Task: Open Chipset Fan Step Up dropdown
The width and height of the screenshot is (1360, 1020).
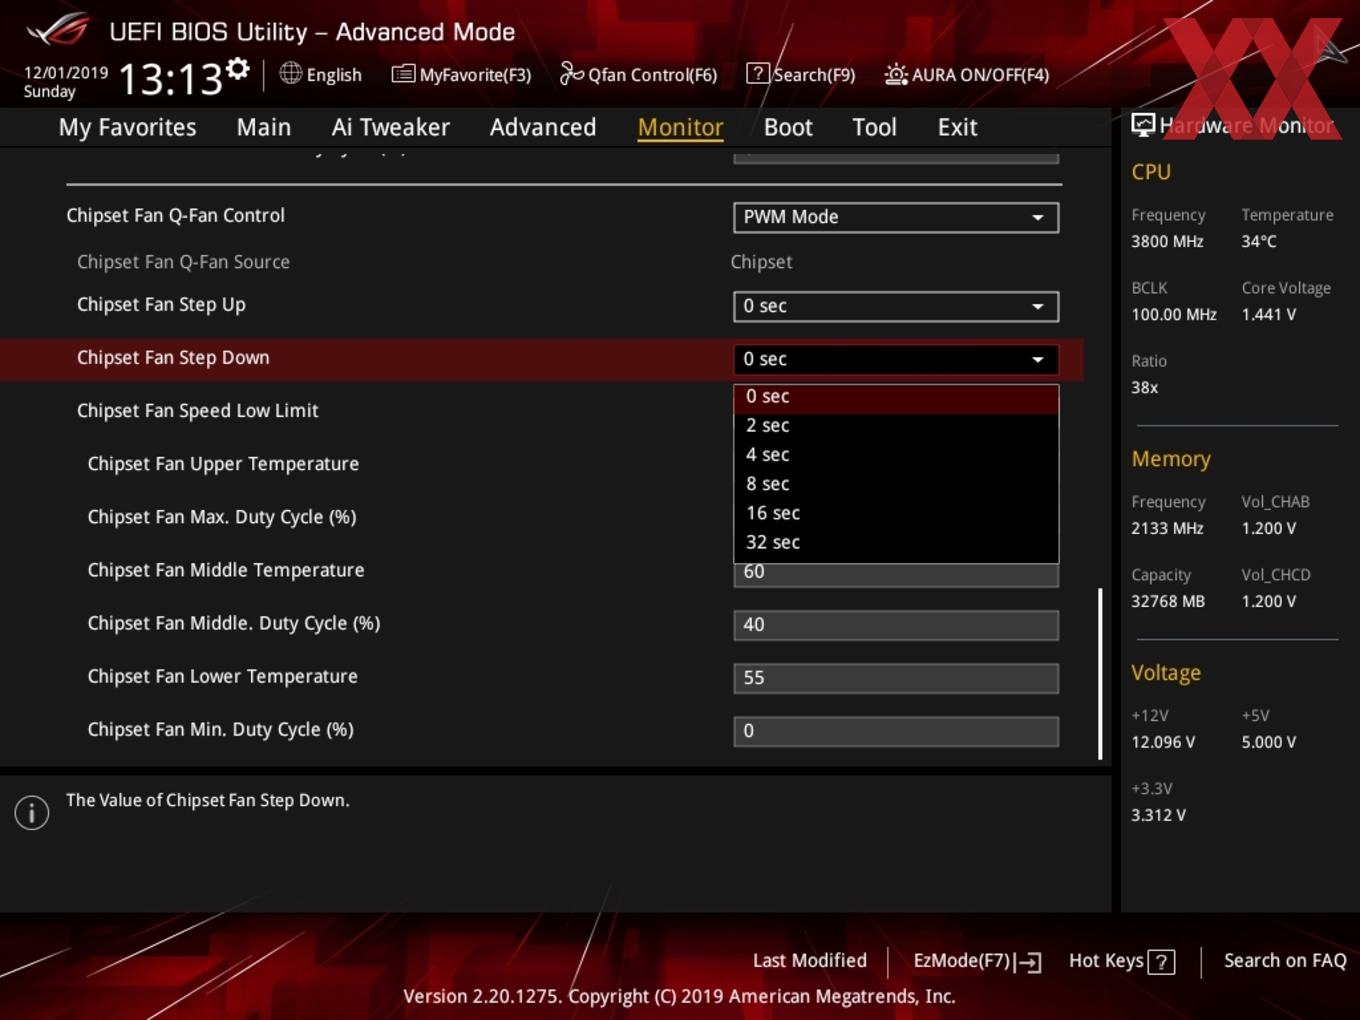Action: (896, 306)
